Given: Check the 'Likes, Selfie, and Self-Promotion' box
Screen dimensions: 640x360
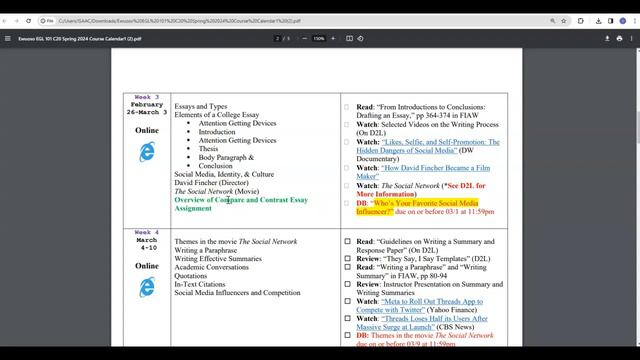Looking at the screenshot, I should pyautogui.click(x=347, y=142).
